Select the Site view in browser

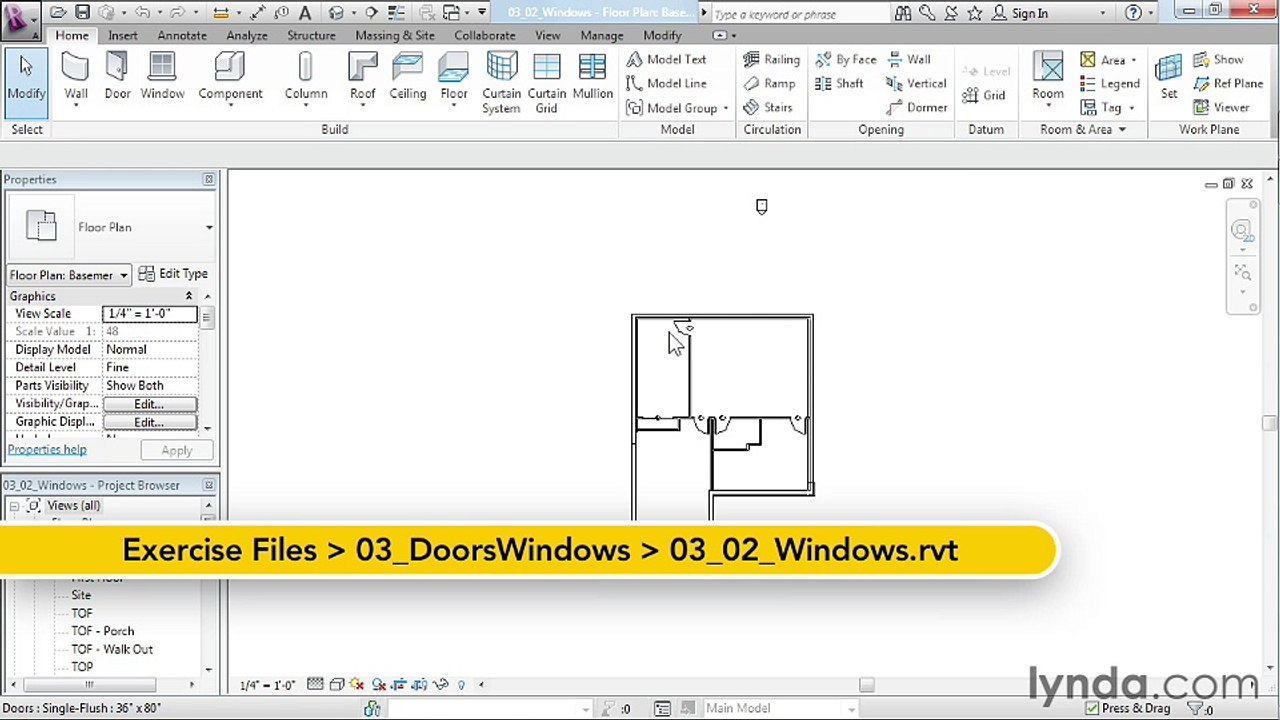(x=81, y=595)
